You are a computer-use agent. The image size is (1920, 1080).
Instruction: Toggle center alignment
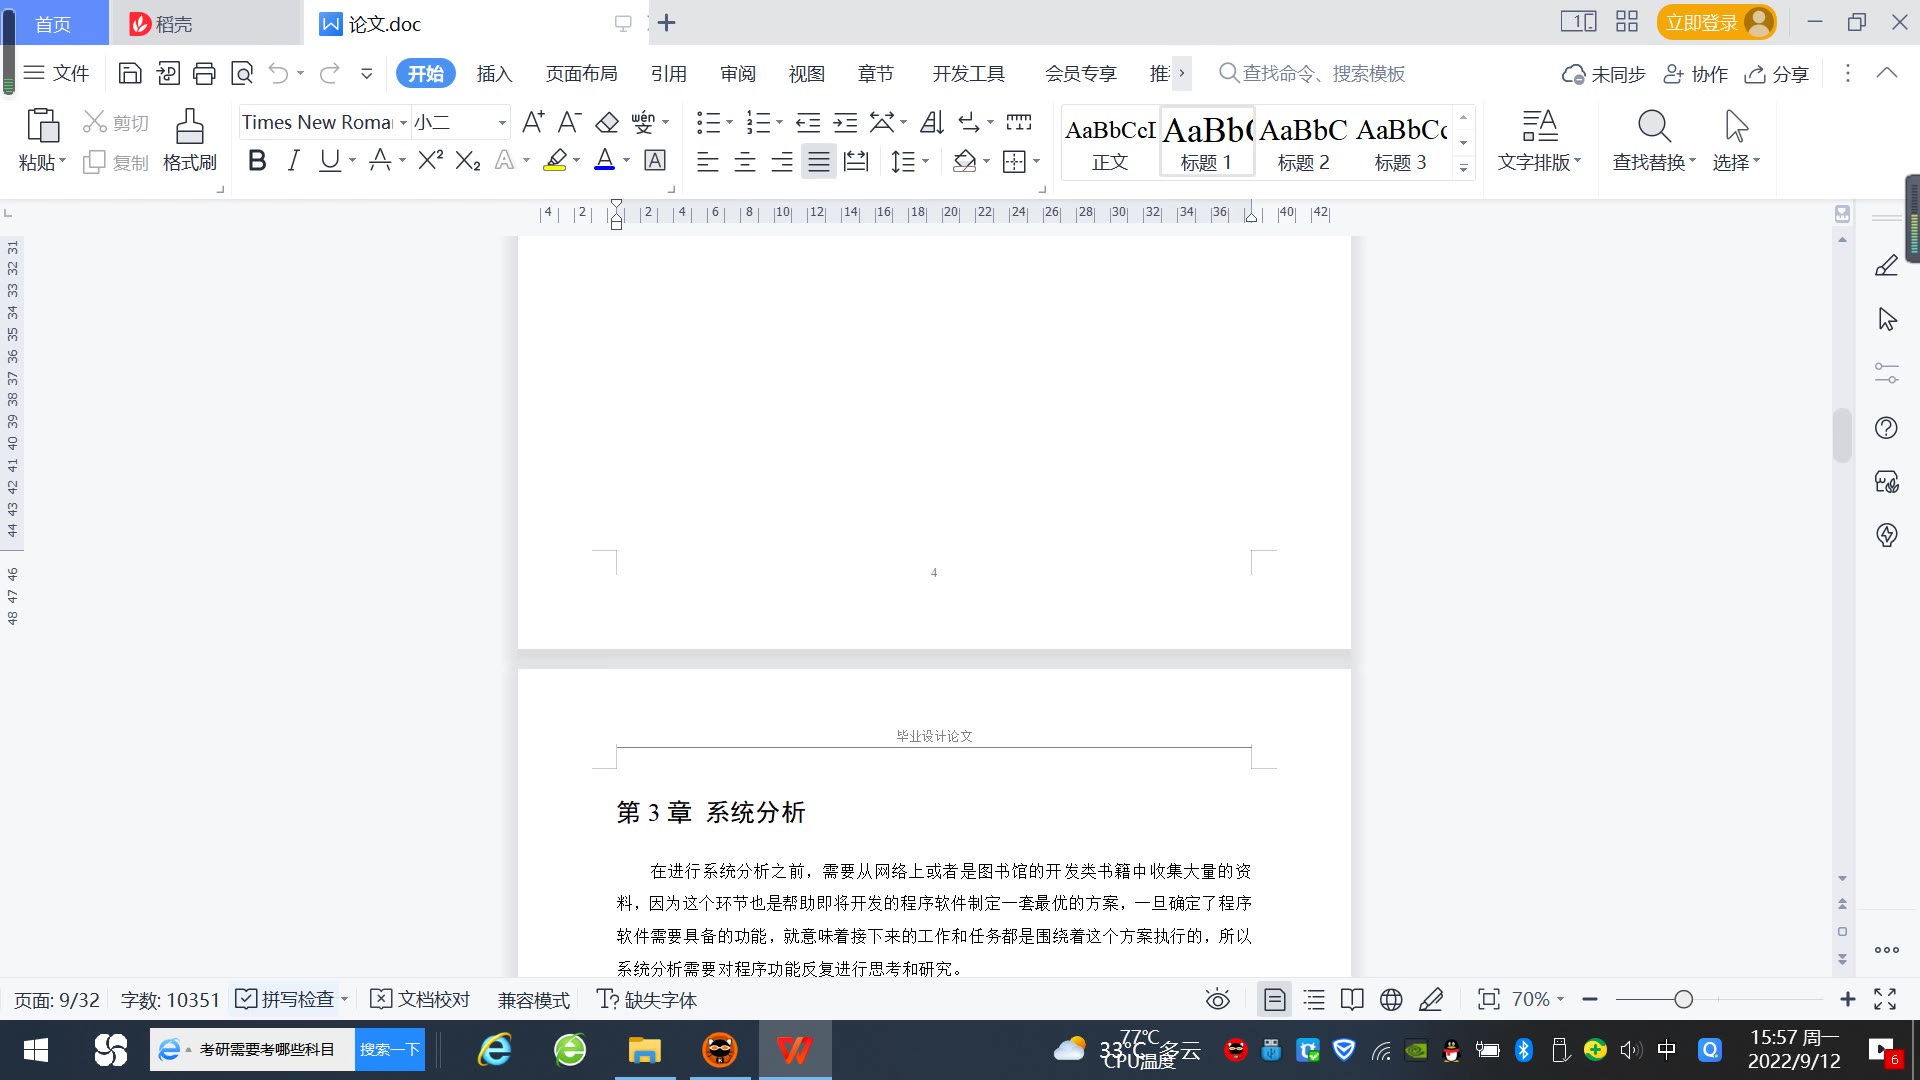click(x=745, y=161)
